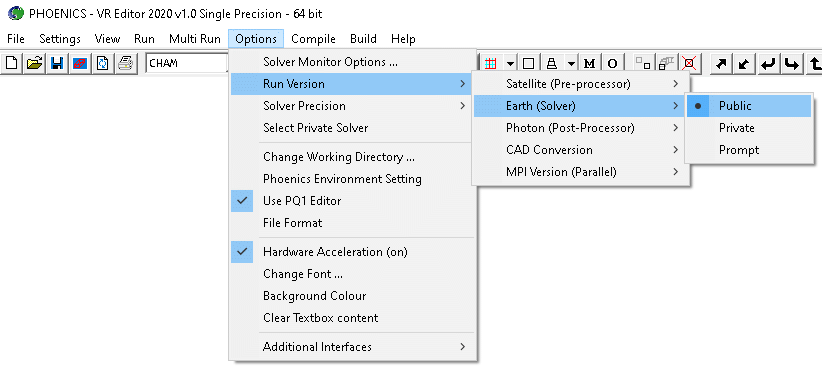Click the red grid mesh toggle icon

(x=491, y=63)
